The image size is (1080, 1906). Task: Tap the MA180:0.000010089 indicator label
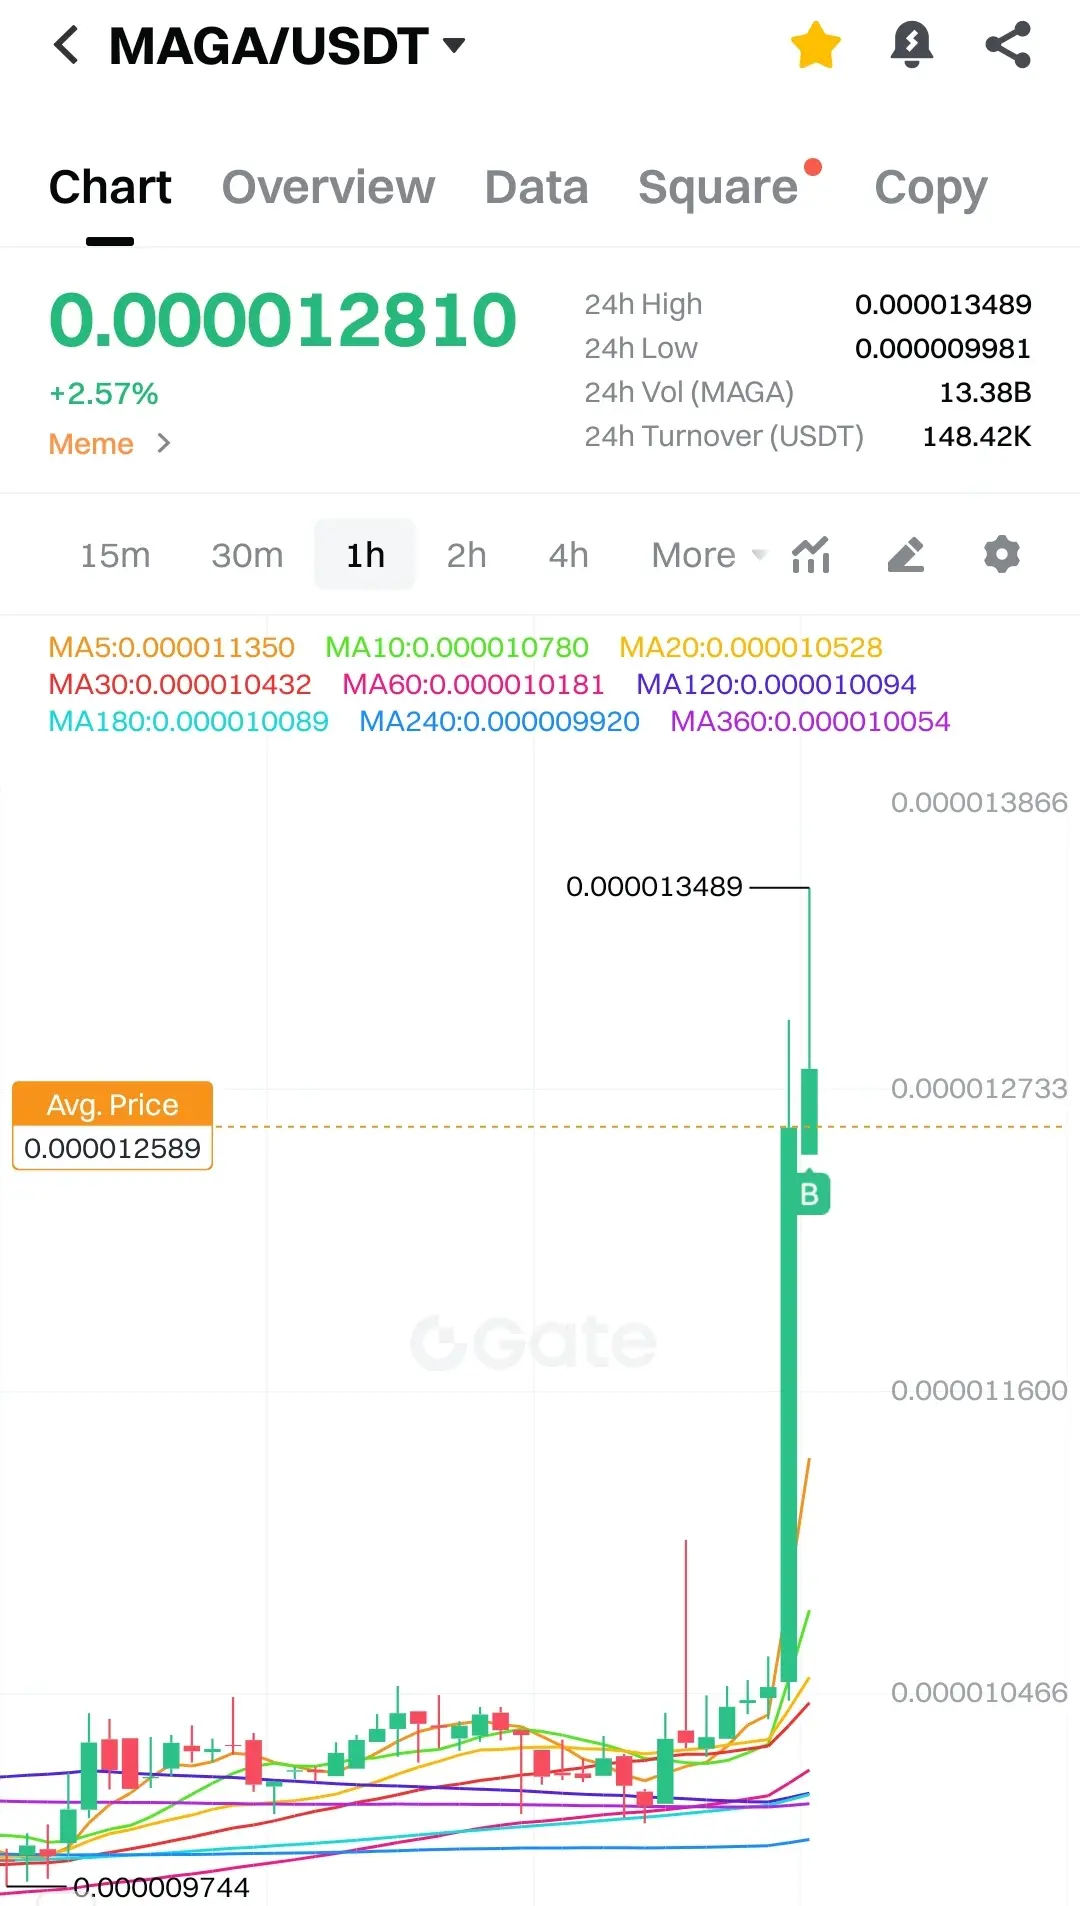(x=189, y=721)
